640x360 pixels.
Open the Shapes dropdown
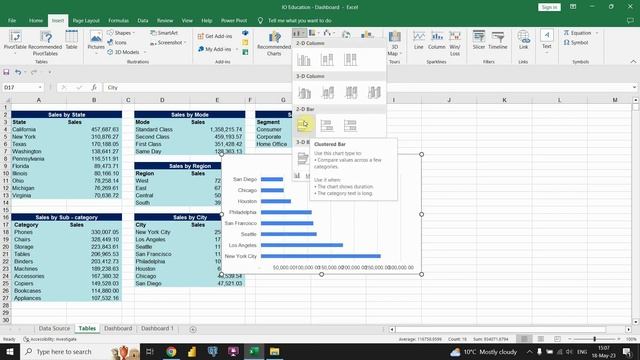(x=121, y=33)
